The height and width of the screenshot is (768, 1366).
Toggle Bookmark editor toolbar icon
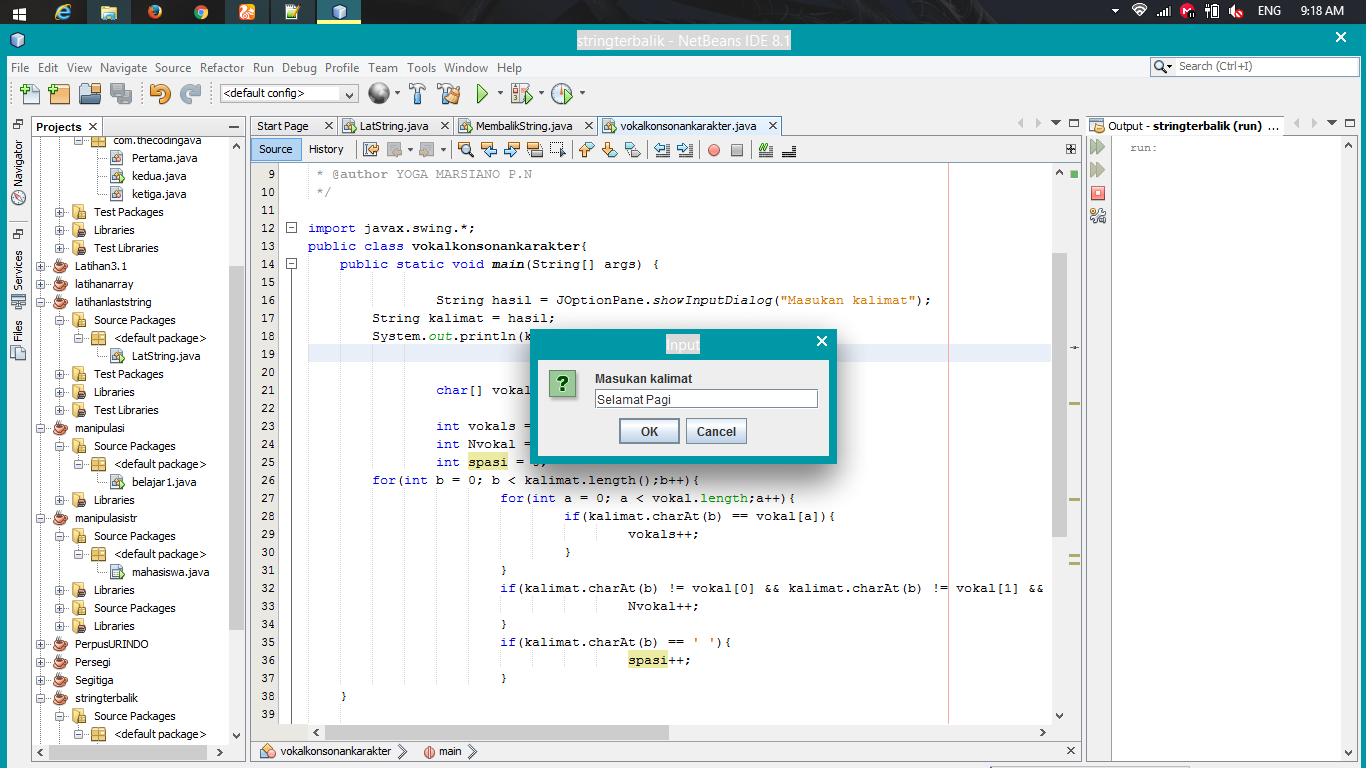[632, 150]
